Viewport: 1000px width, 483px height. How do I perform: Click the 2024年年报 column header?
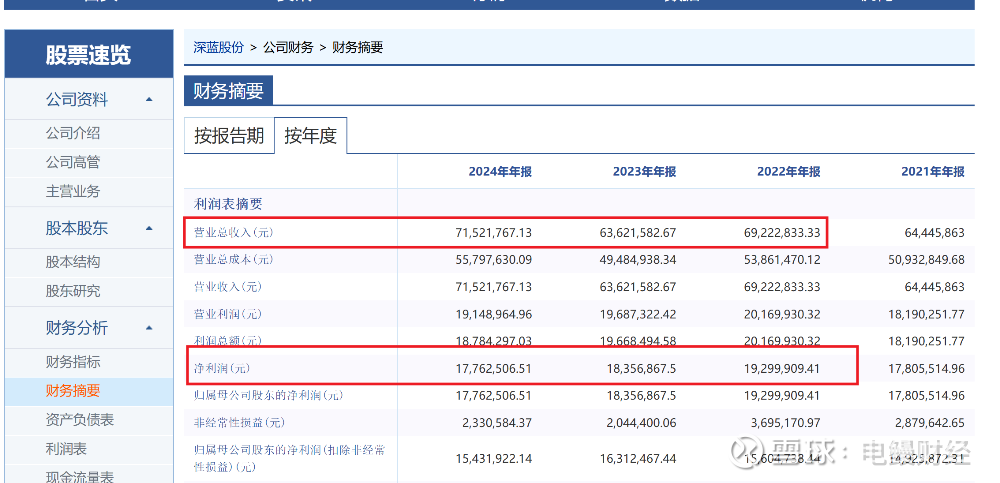(x=500, y=172)
